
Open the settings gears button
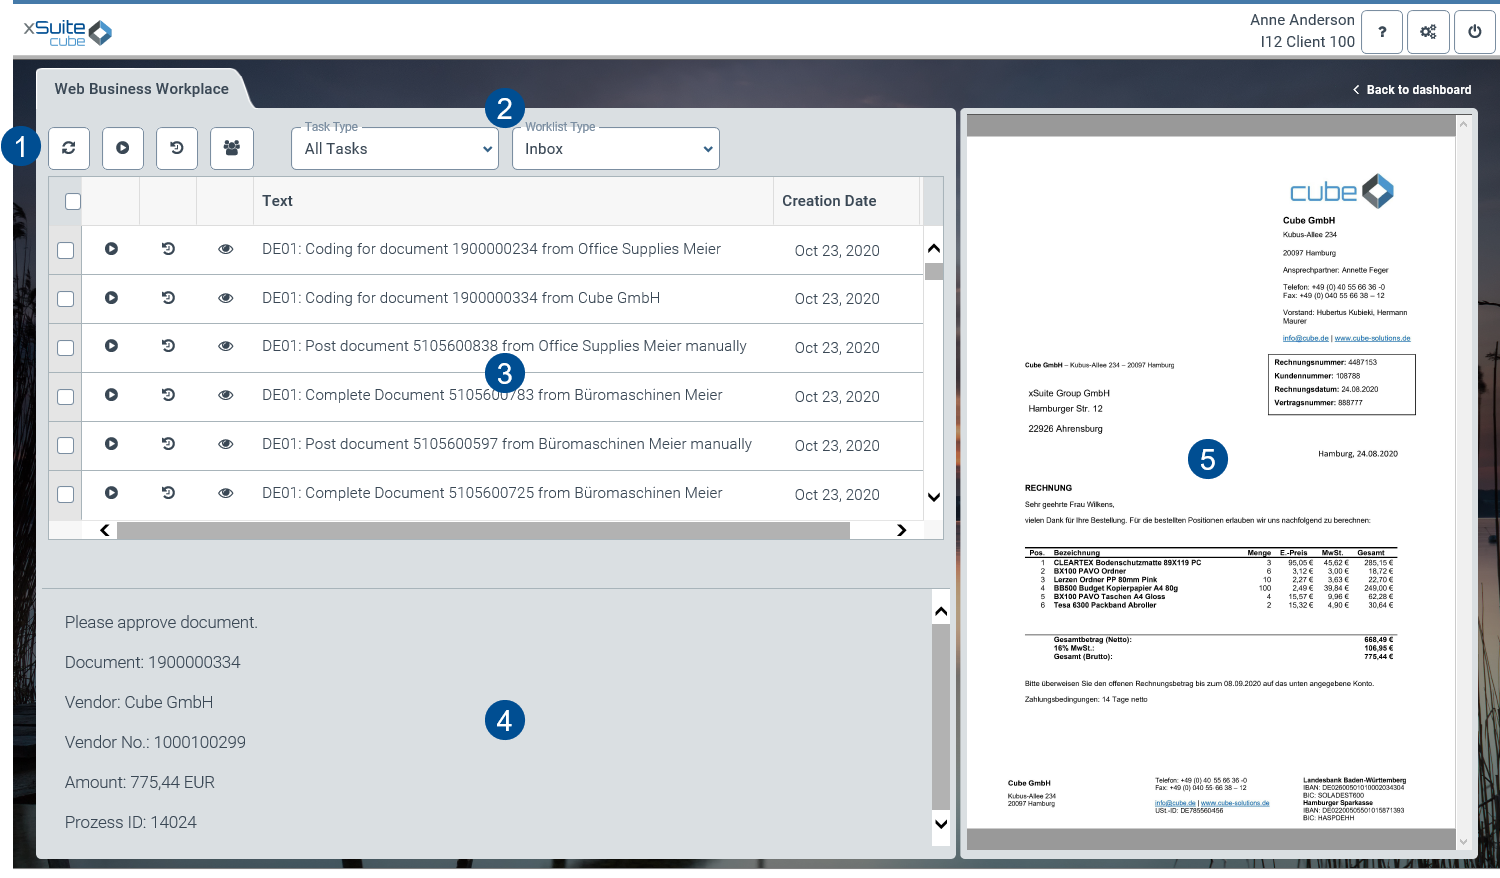click(1428, 32)
